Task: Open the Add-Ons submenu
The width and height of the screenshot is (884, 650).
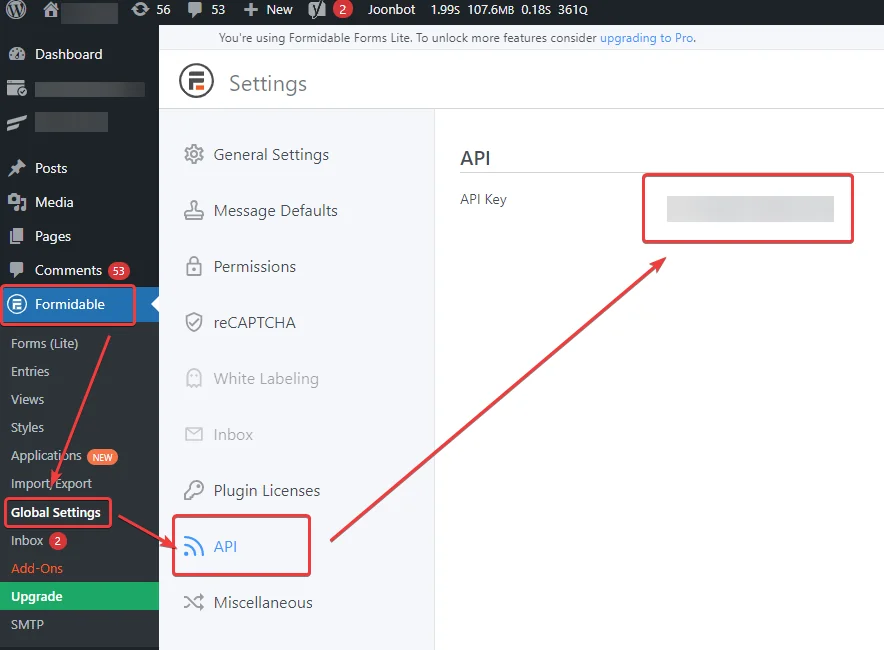Action: [x=37, y=568]
